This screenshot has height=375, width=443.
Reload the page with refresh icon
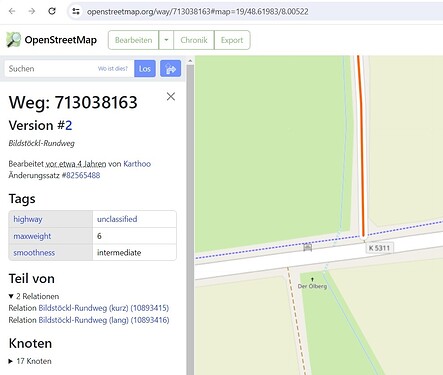(x=52, y=11)
